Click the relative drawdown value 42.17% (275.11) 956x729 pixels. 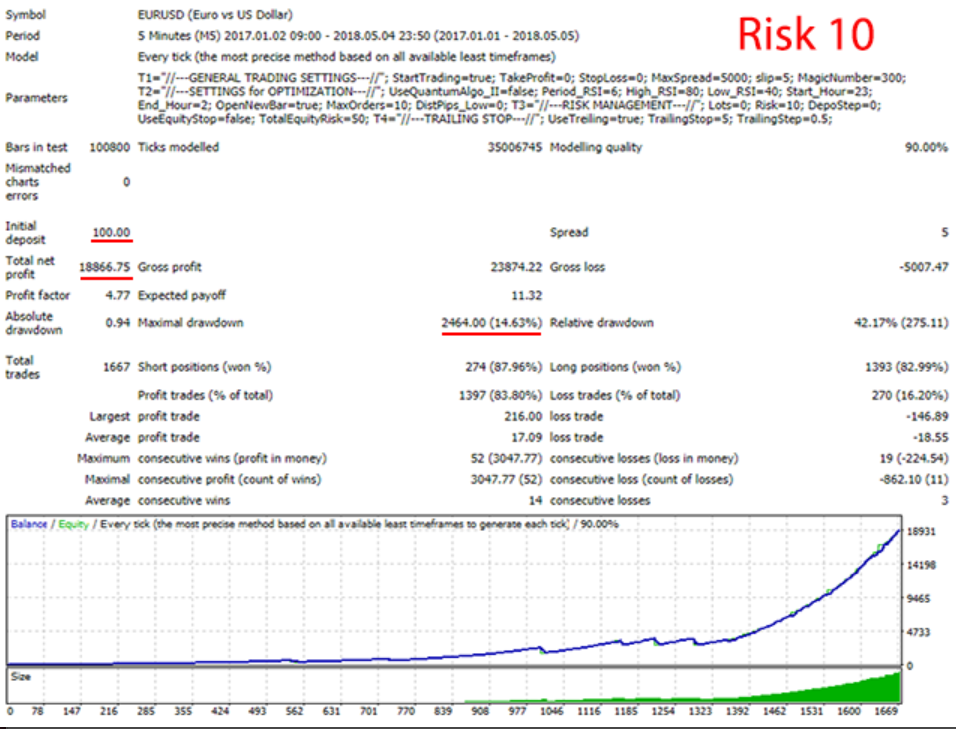pos(896,323)
